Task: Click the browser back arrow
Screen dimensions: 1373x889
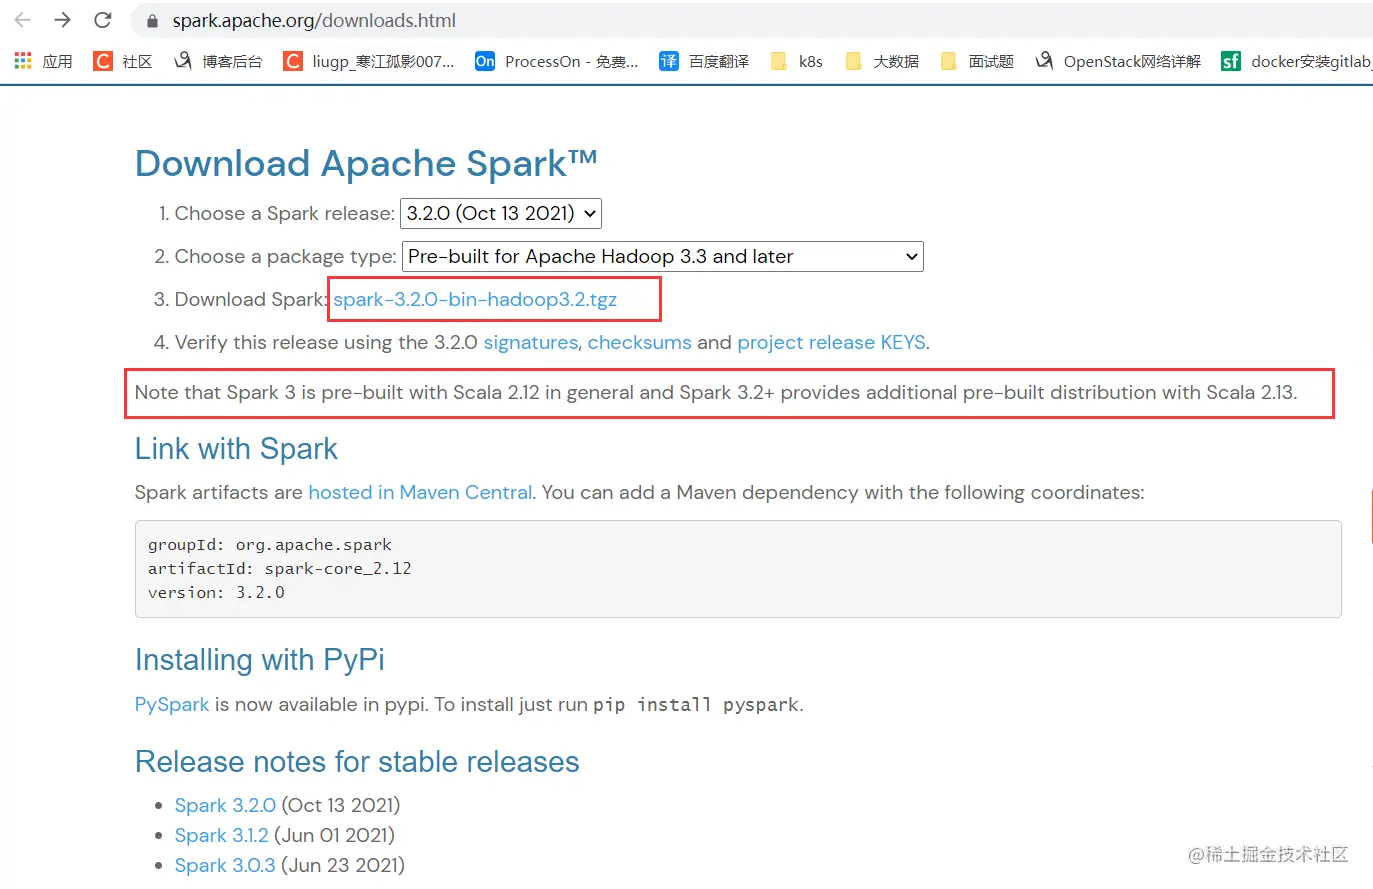Action: point(23,20)
